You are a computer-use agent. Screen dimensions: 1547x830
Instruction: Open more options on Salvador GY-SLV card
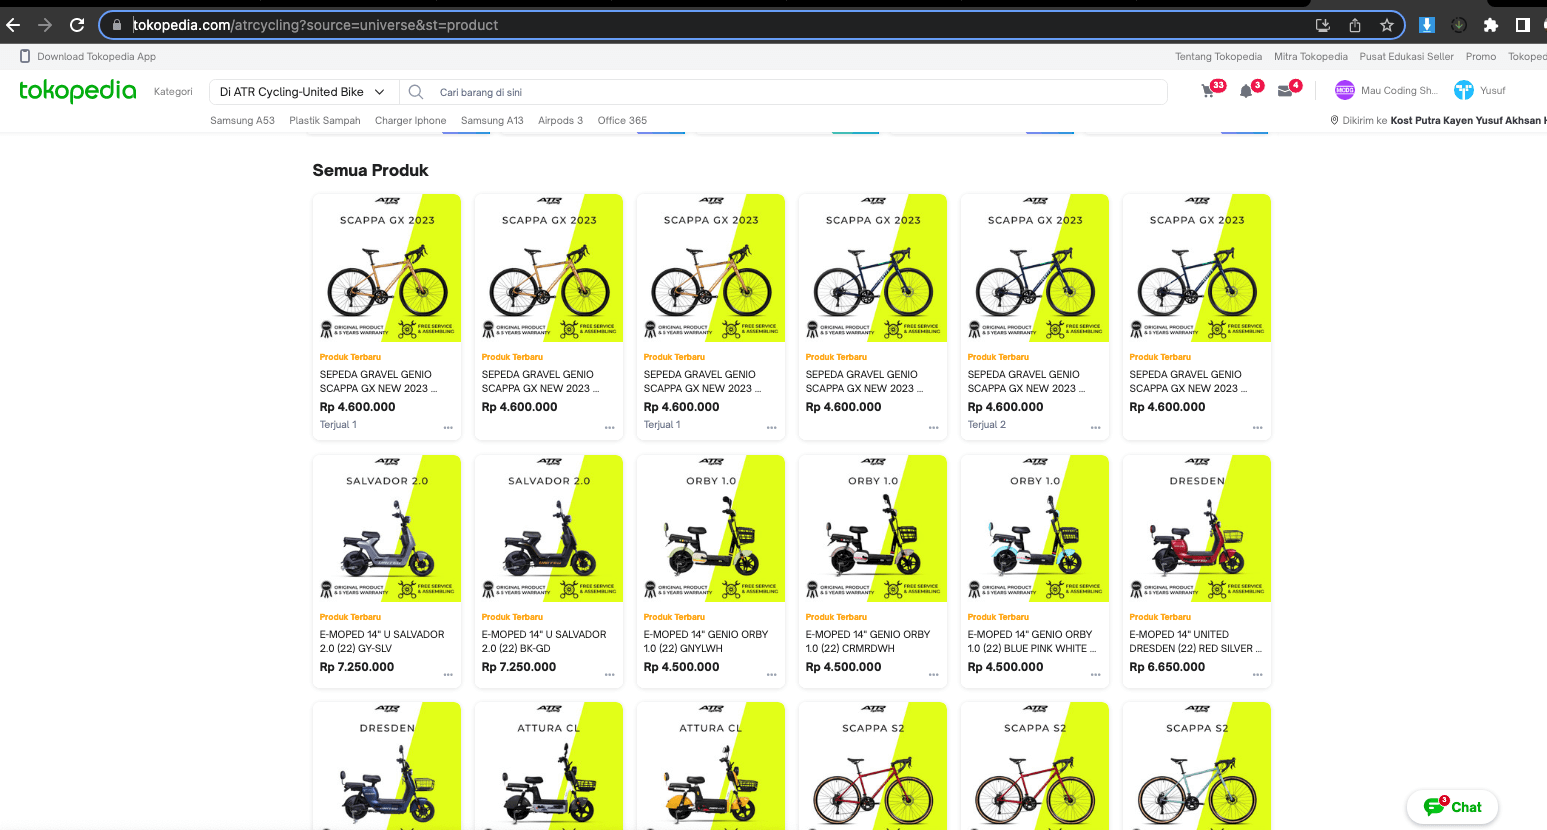(x=448, y=675)
